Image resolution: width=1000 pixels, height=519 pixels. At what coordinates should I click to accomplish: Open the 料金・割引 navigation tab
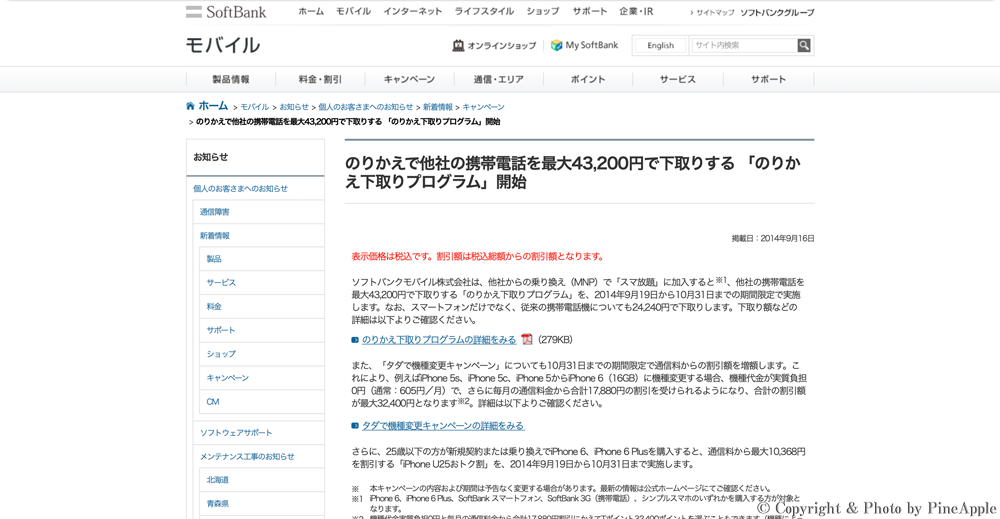[320, 79]
